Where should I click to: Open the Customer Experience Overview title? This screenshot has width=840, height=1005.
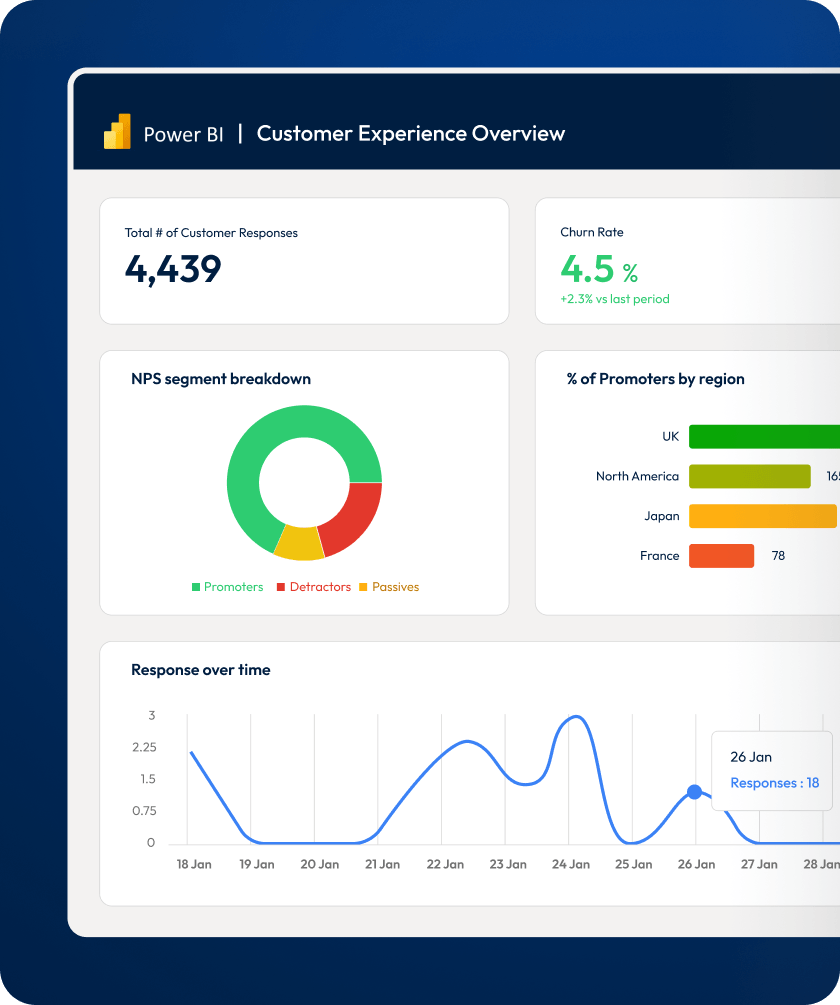[410, 134]
